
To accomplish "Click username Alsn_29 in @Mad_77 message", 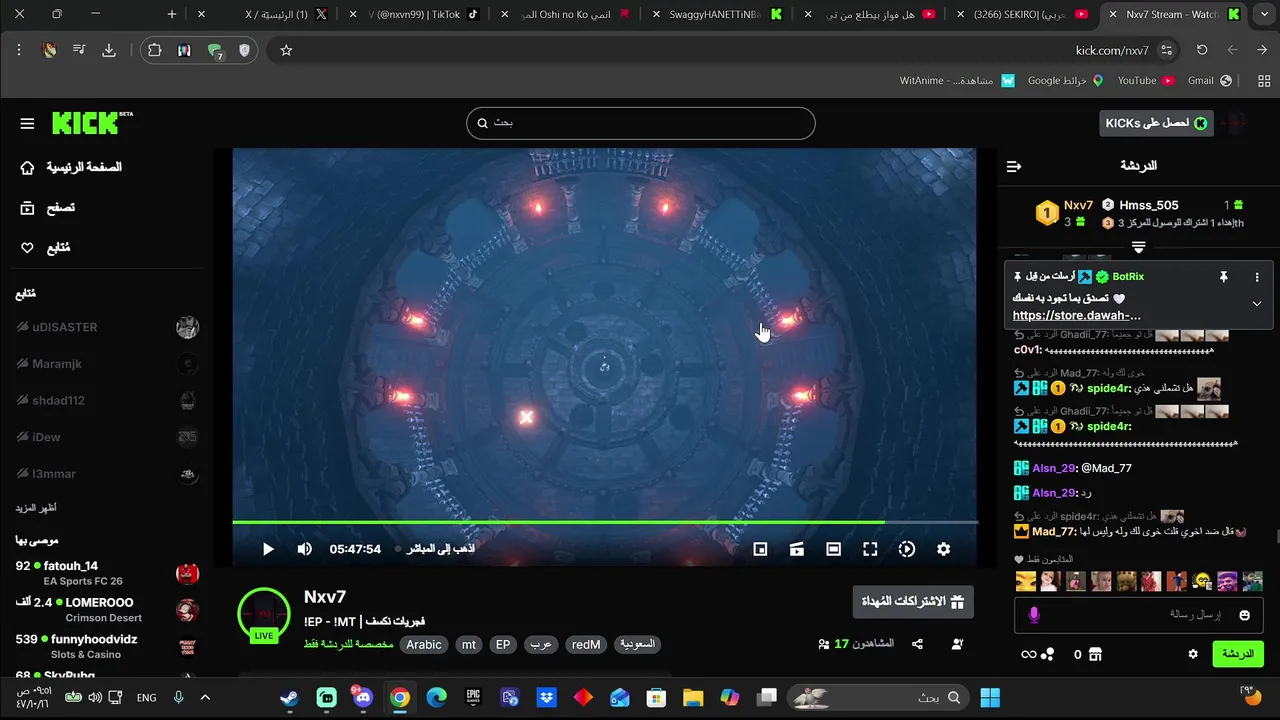I will pyautogui.click(x=1054, y=468).
